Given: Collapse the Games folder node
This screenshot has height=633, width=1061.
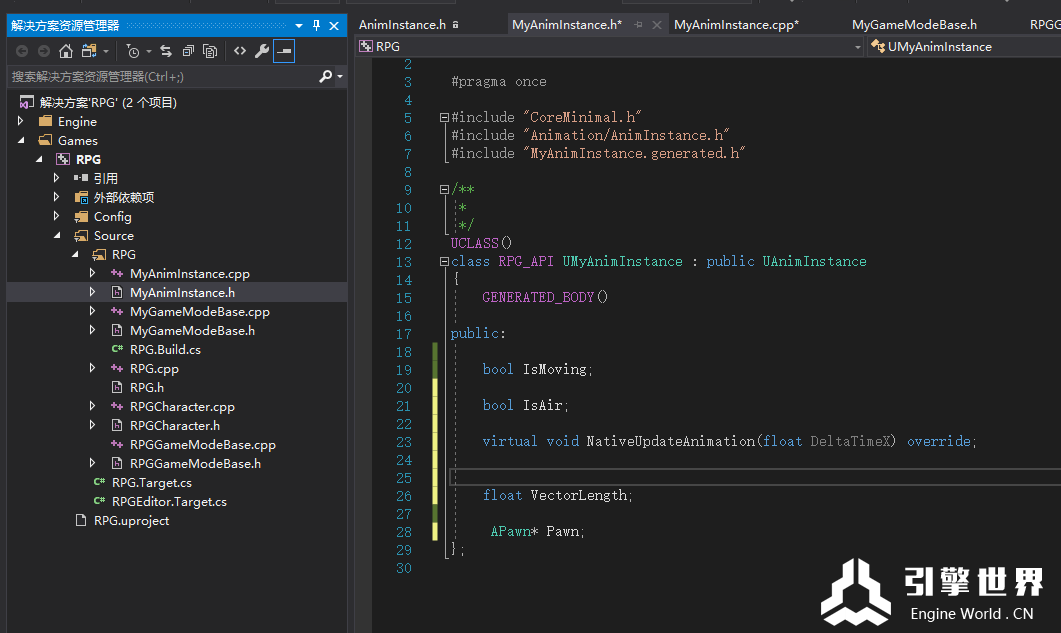Looking at the screenshot, I should 21,140.
